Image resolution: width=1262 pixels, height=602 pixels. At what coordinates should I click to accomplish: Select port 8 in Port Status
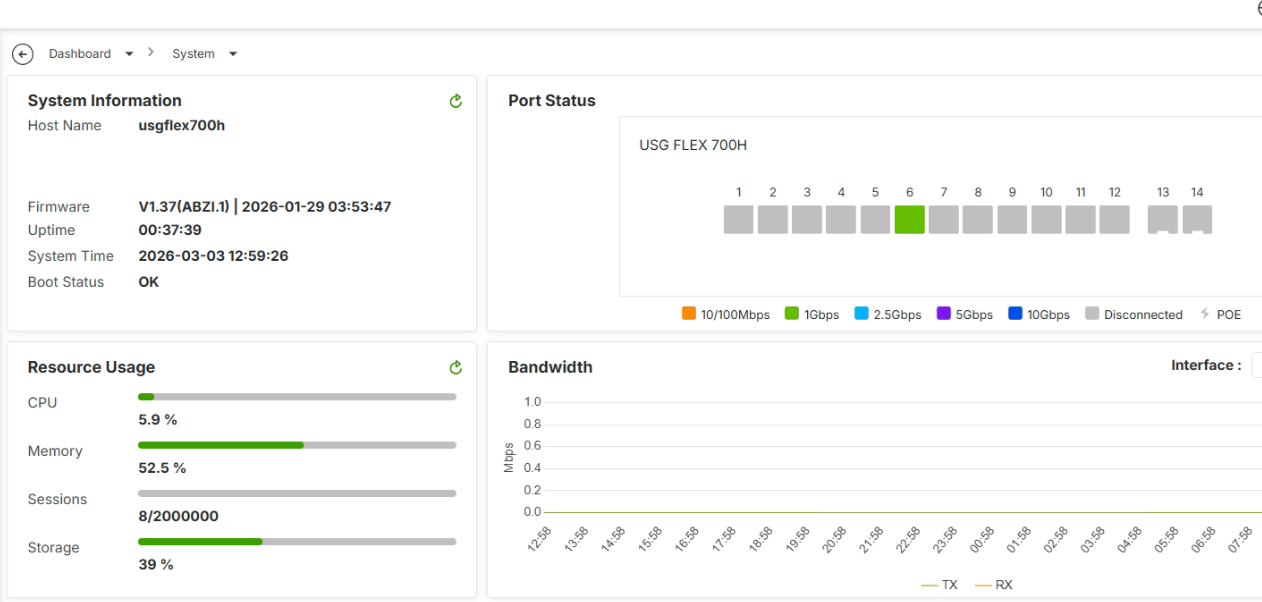[978, 220]
